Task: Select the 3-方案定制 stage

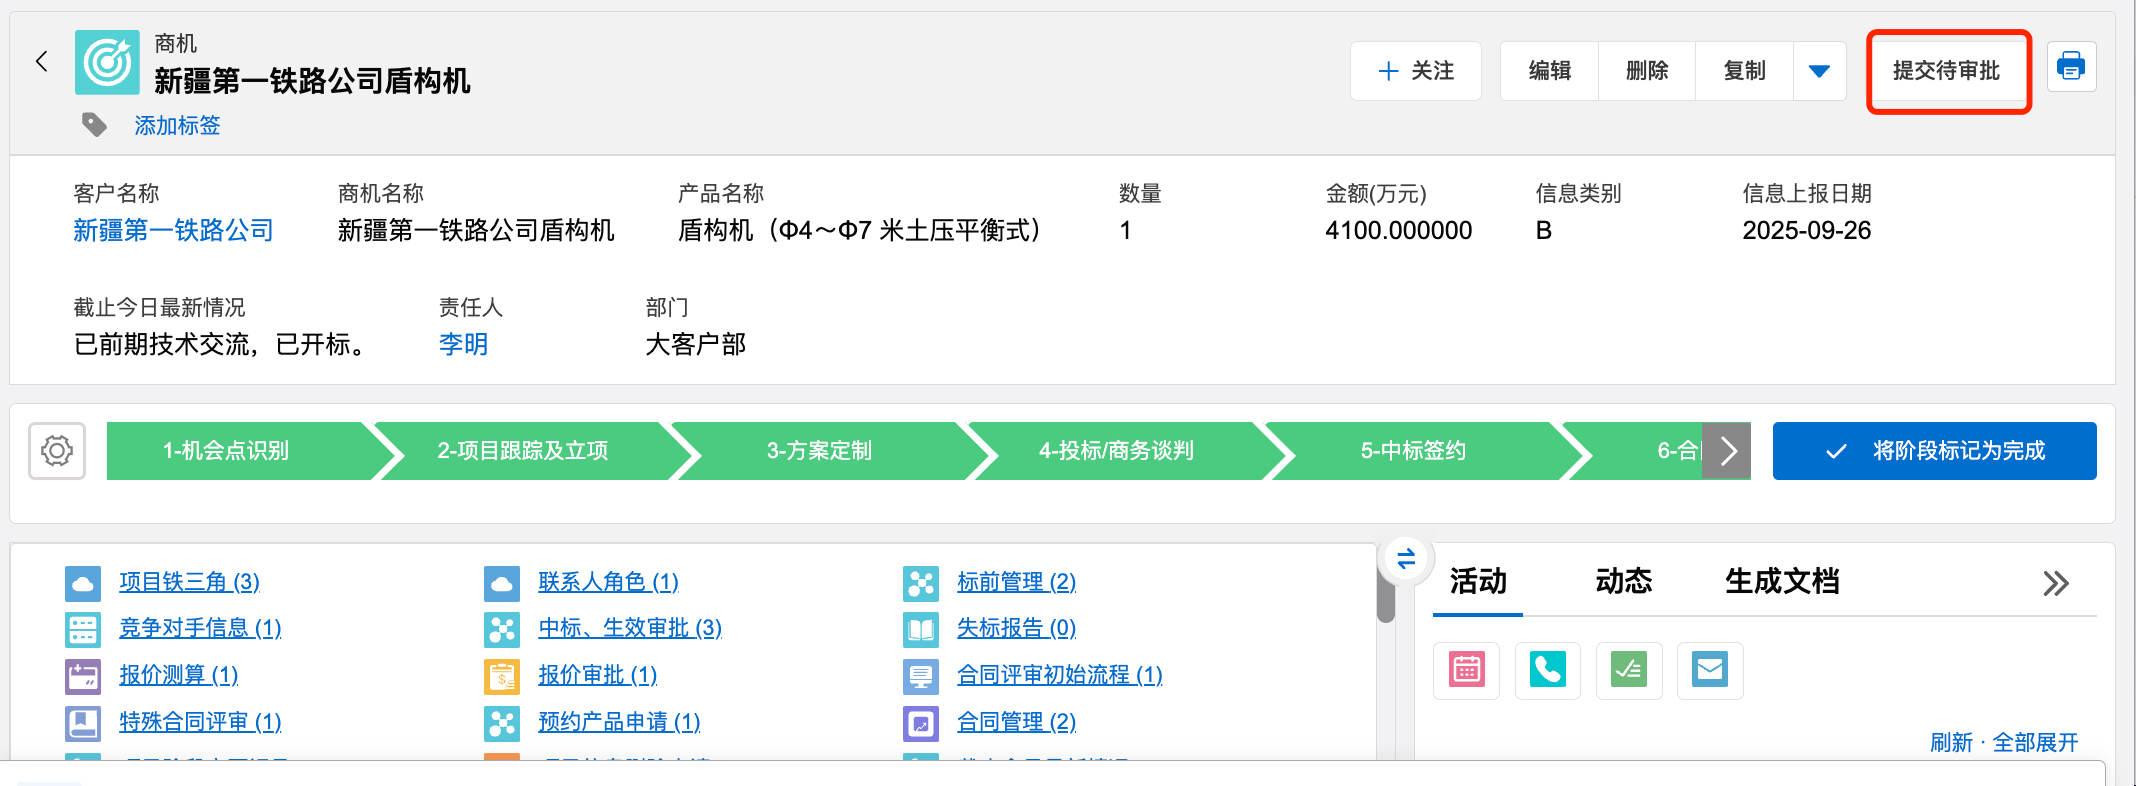Action: tap(819, 451)
